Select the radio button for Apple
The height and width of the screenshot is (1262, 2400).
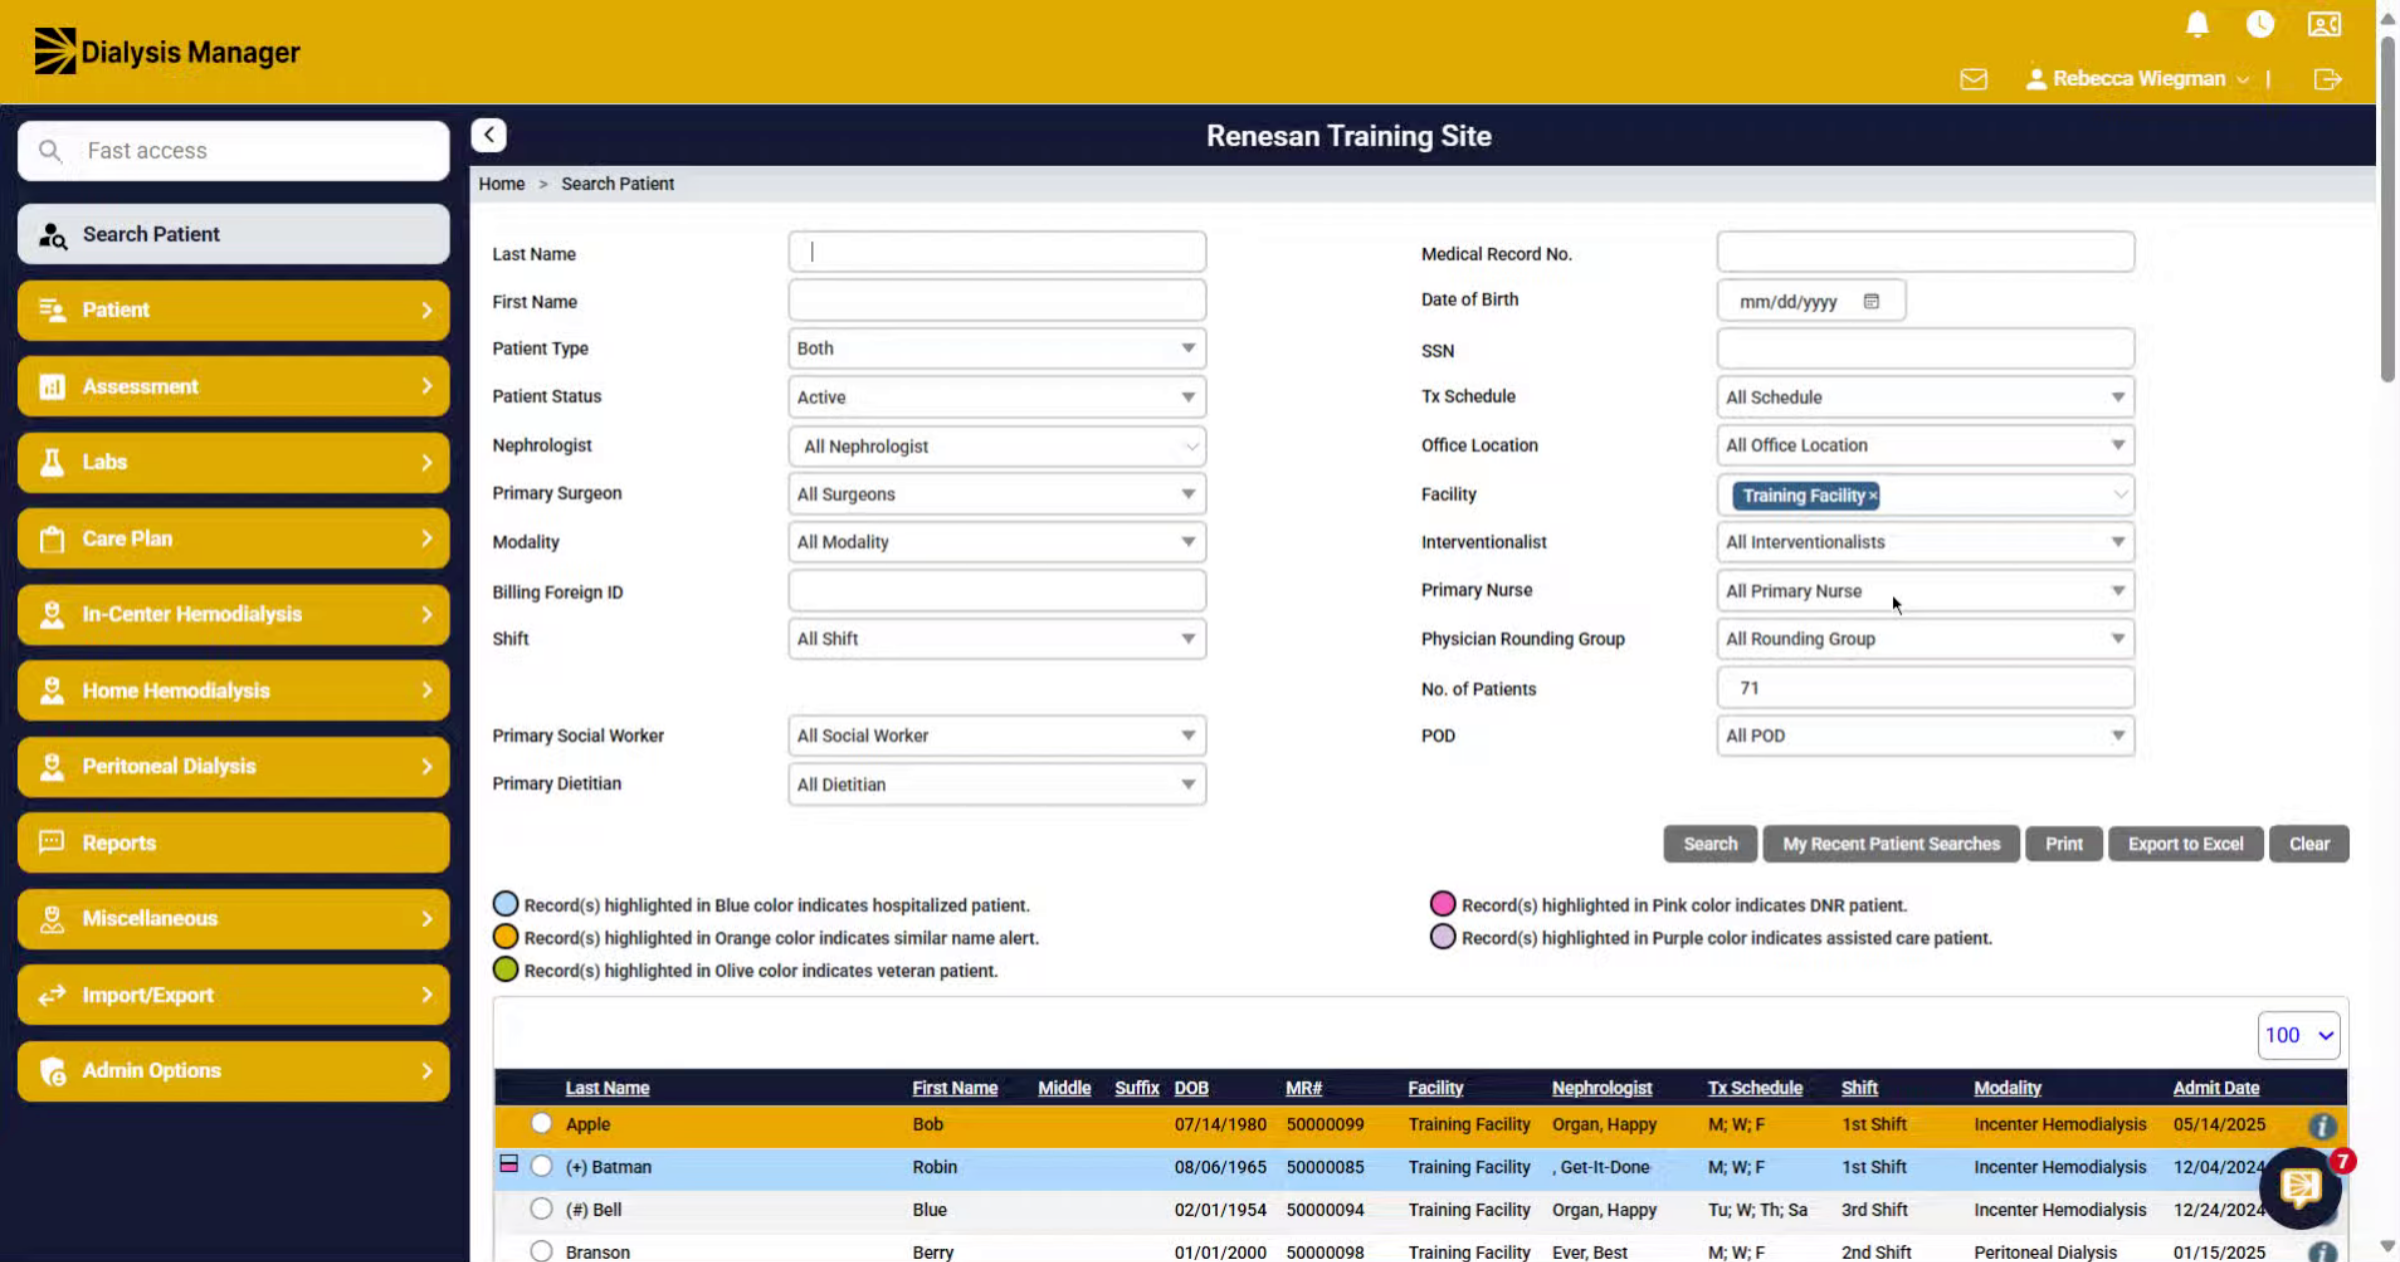541,1123
